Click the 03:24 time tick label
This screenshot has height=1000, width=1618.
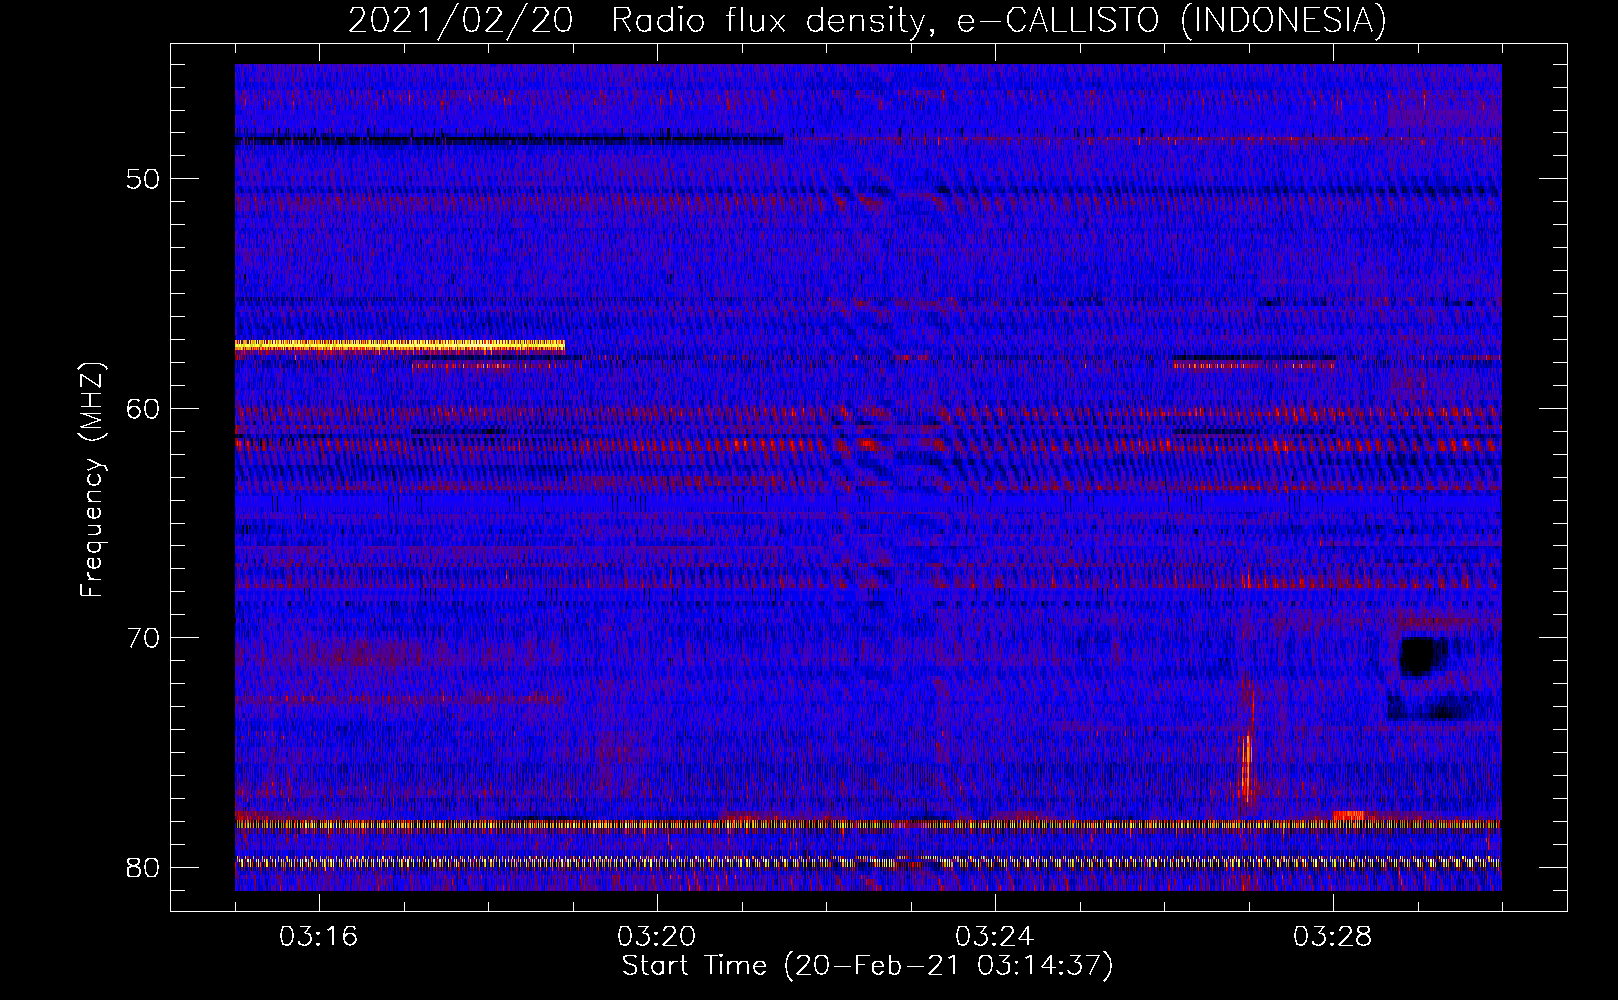click(x=995, y=937)
